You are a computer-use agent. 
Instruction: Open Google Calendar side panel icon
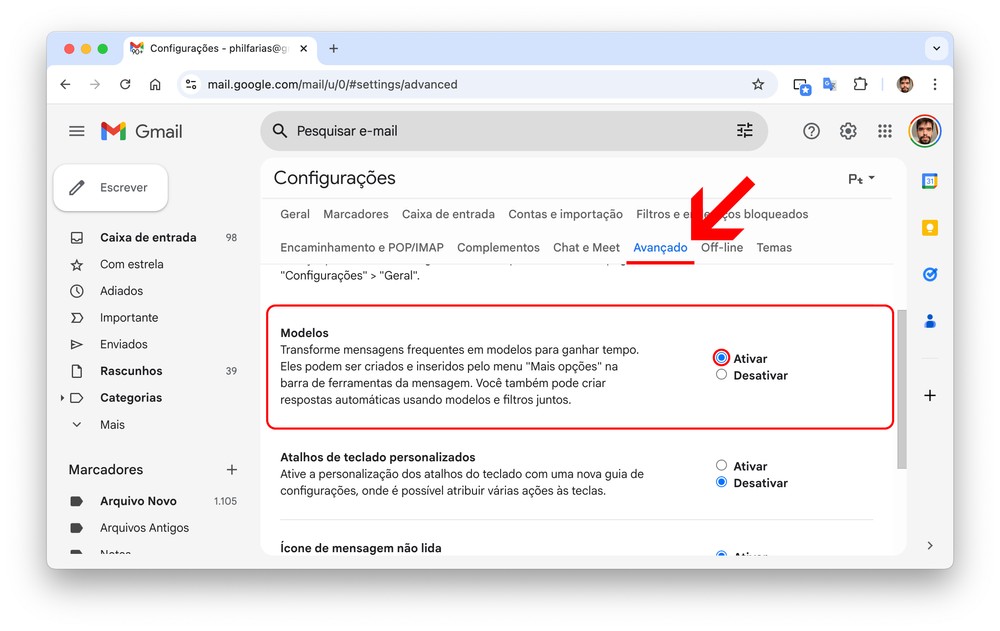[930, 181]
